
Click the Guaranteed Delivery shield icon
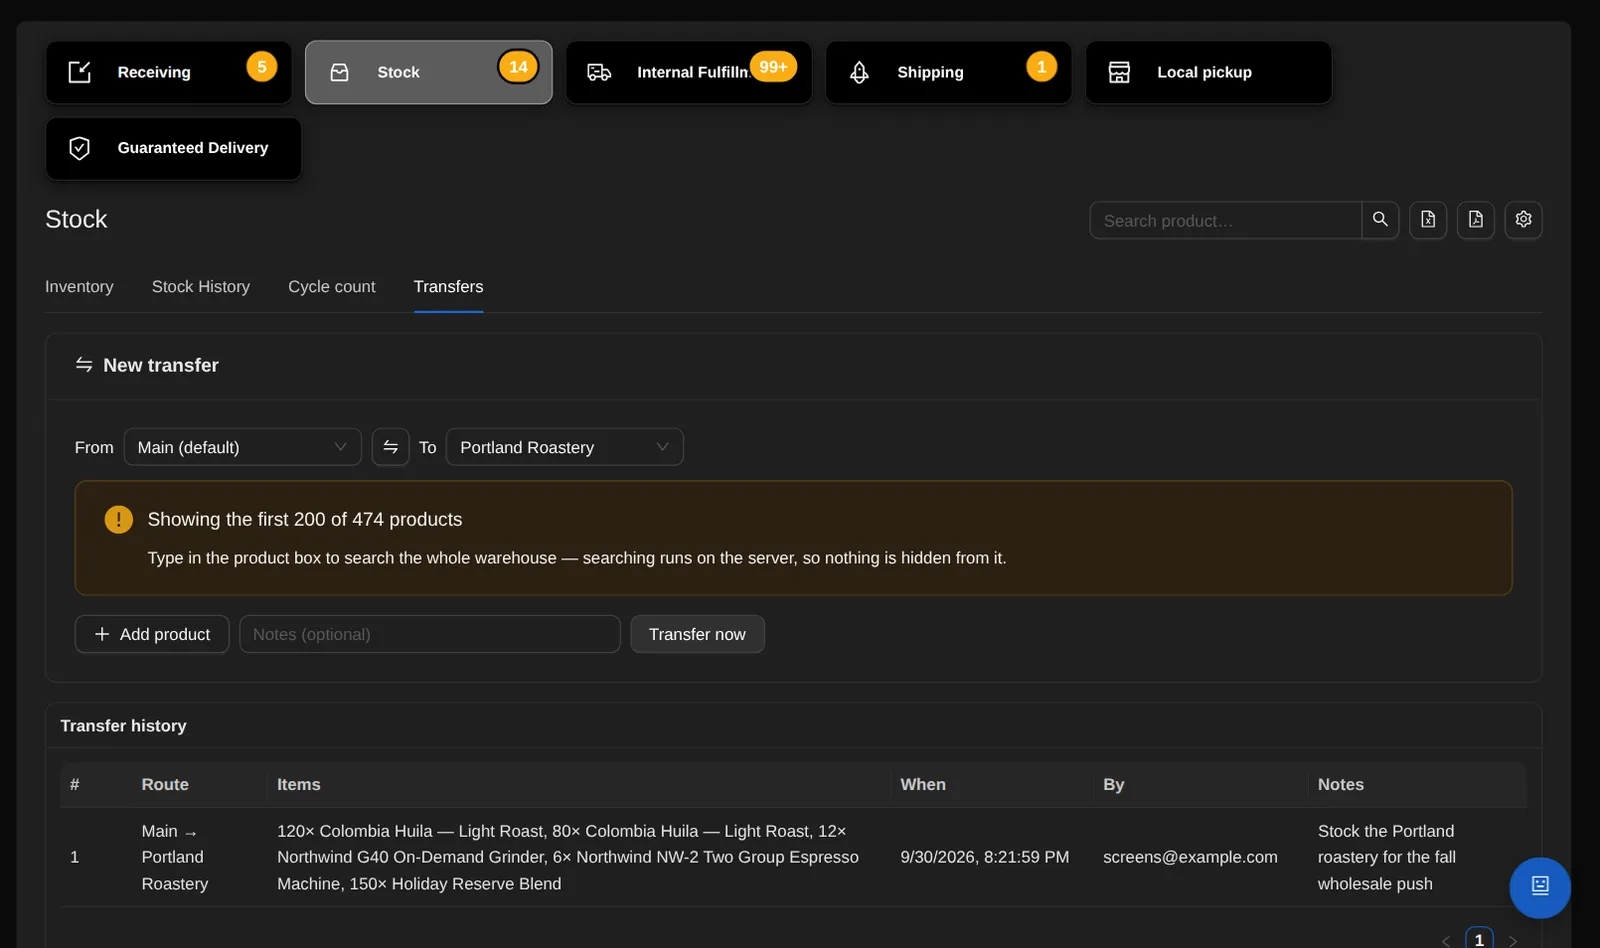click(x=80, y=148)
